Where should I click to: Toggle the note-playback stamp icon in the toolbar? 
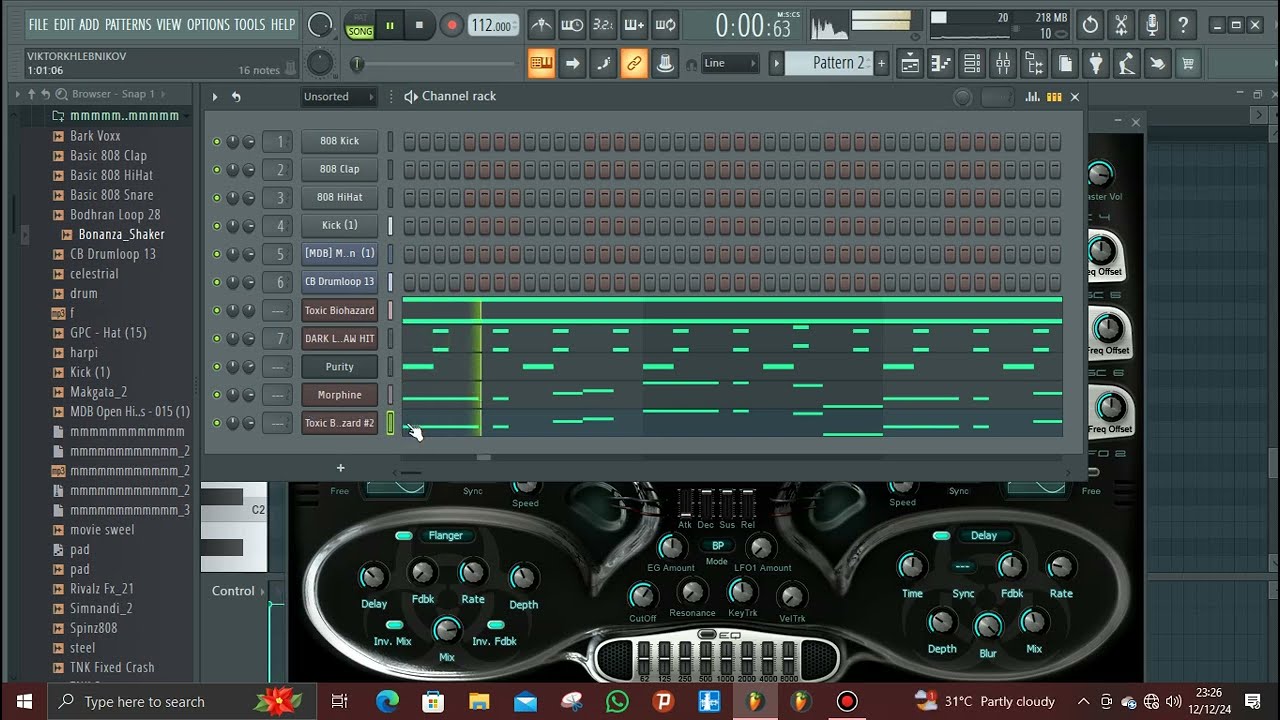click(x=665, y=64)
